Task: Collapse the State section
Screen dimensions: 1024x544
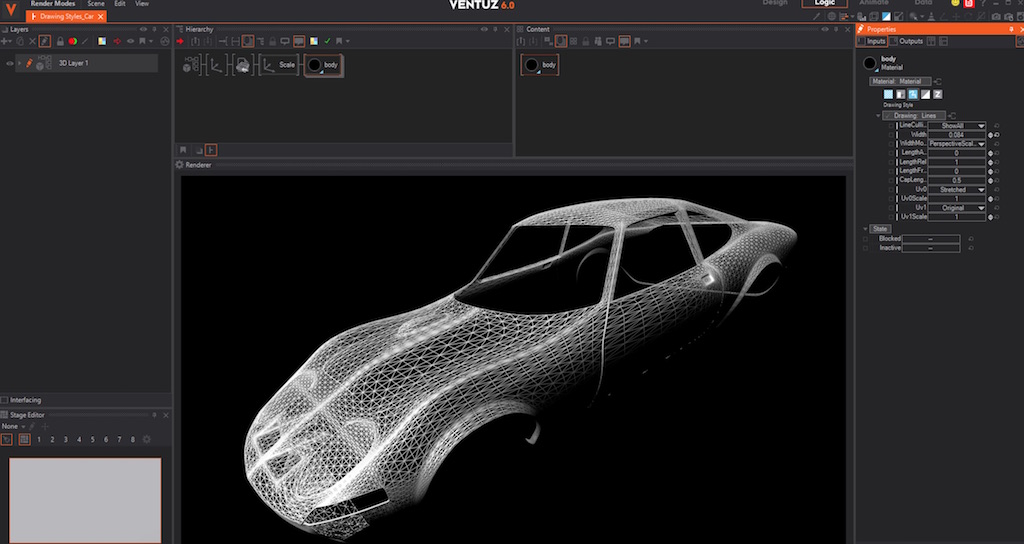Action: pyautogui.click(x=865, y=229)
